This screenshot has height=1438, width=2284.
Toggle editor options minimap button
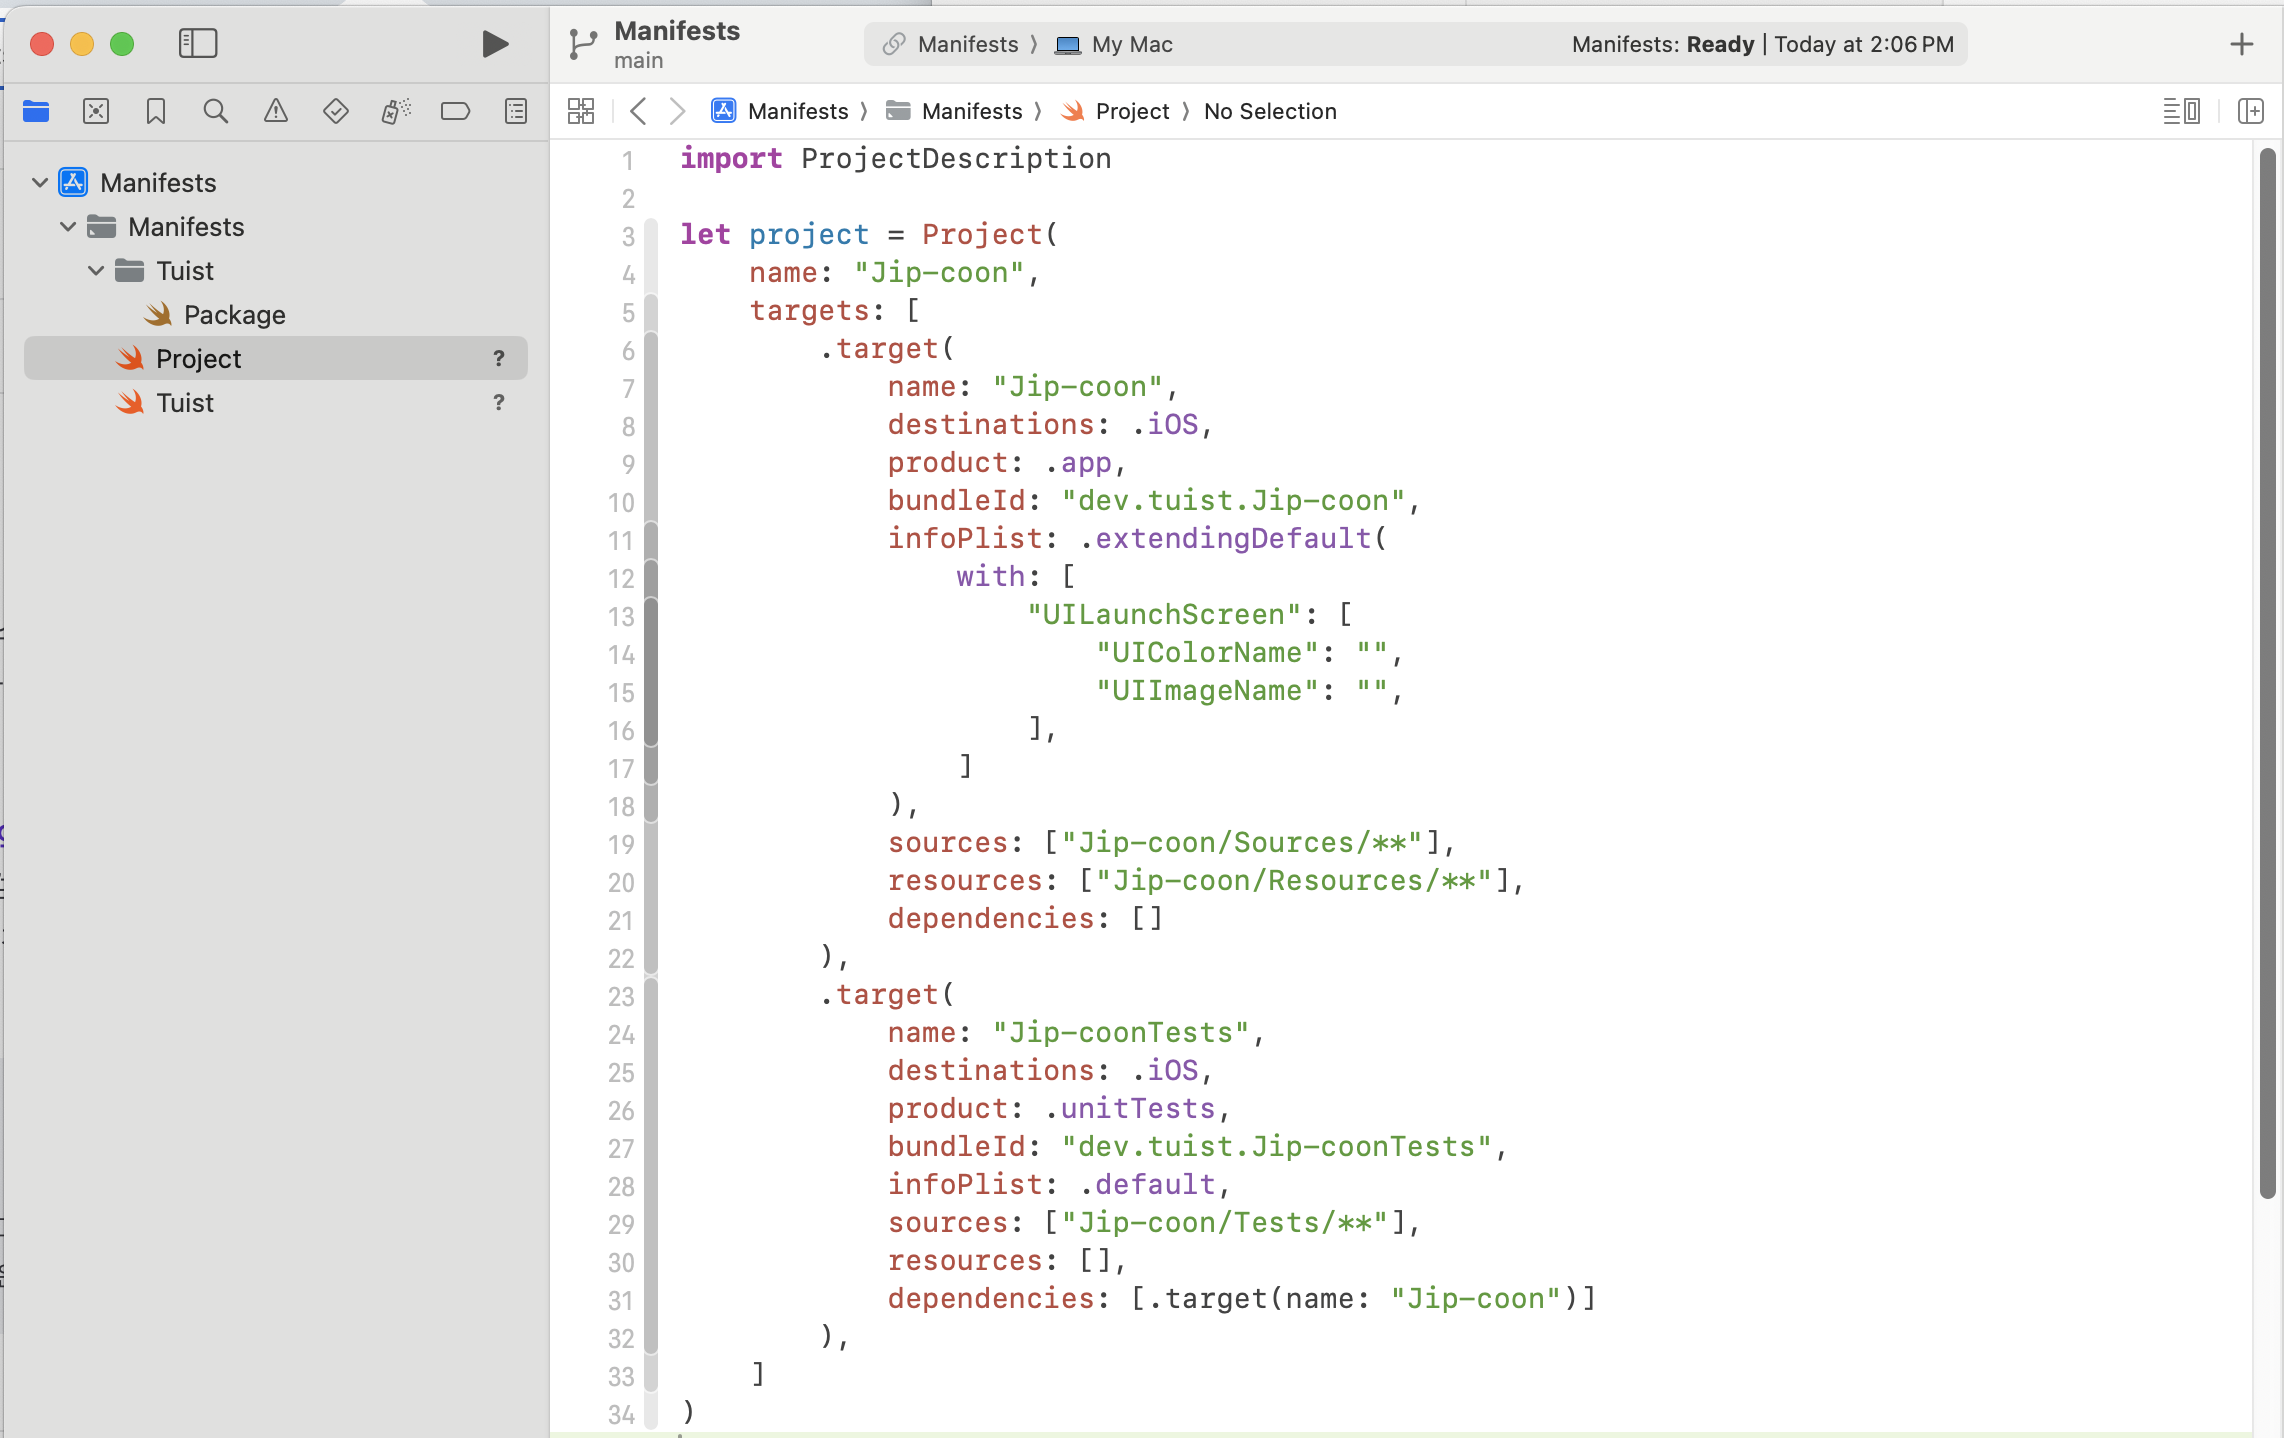(x=2181, y=111)
